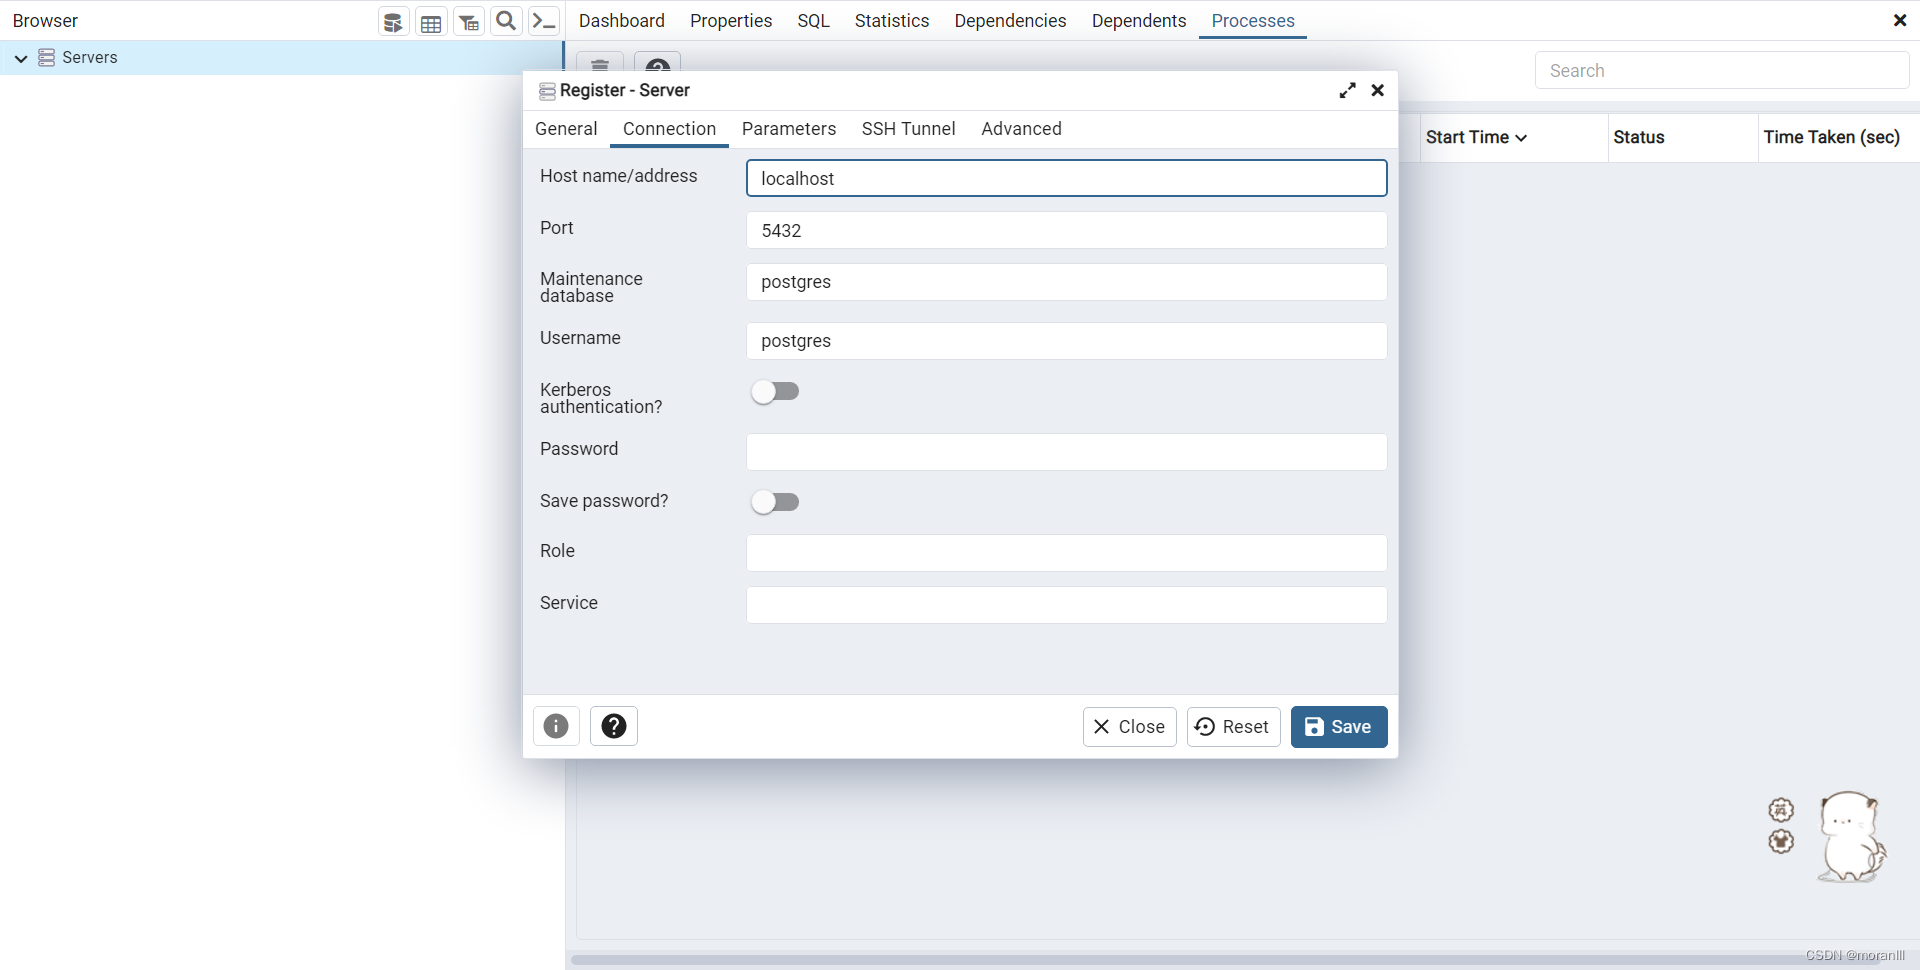Click the View Data table icon
The width and height of the screenshot is (1920, 970).
point(431,21)
